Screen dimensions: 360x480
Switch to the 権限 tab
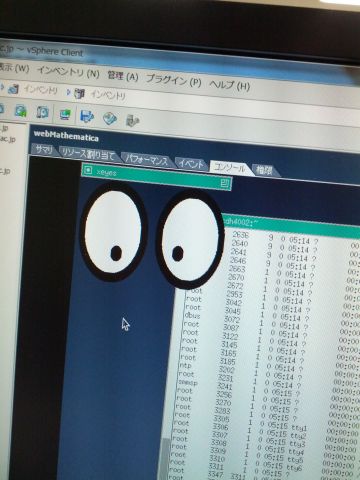(x=264, y=170)
